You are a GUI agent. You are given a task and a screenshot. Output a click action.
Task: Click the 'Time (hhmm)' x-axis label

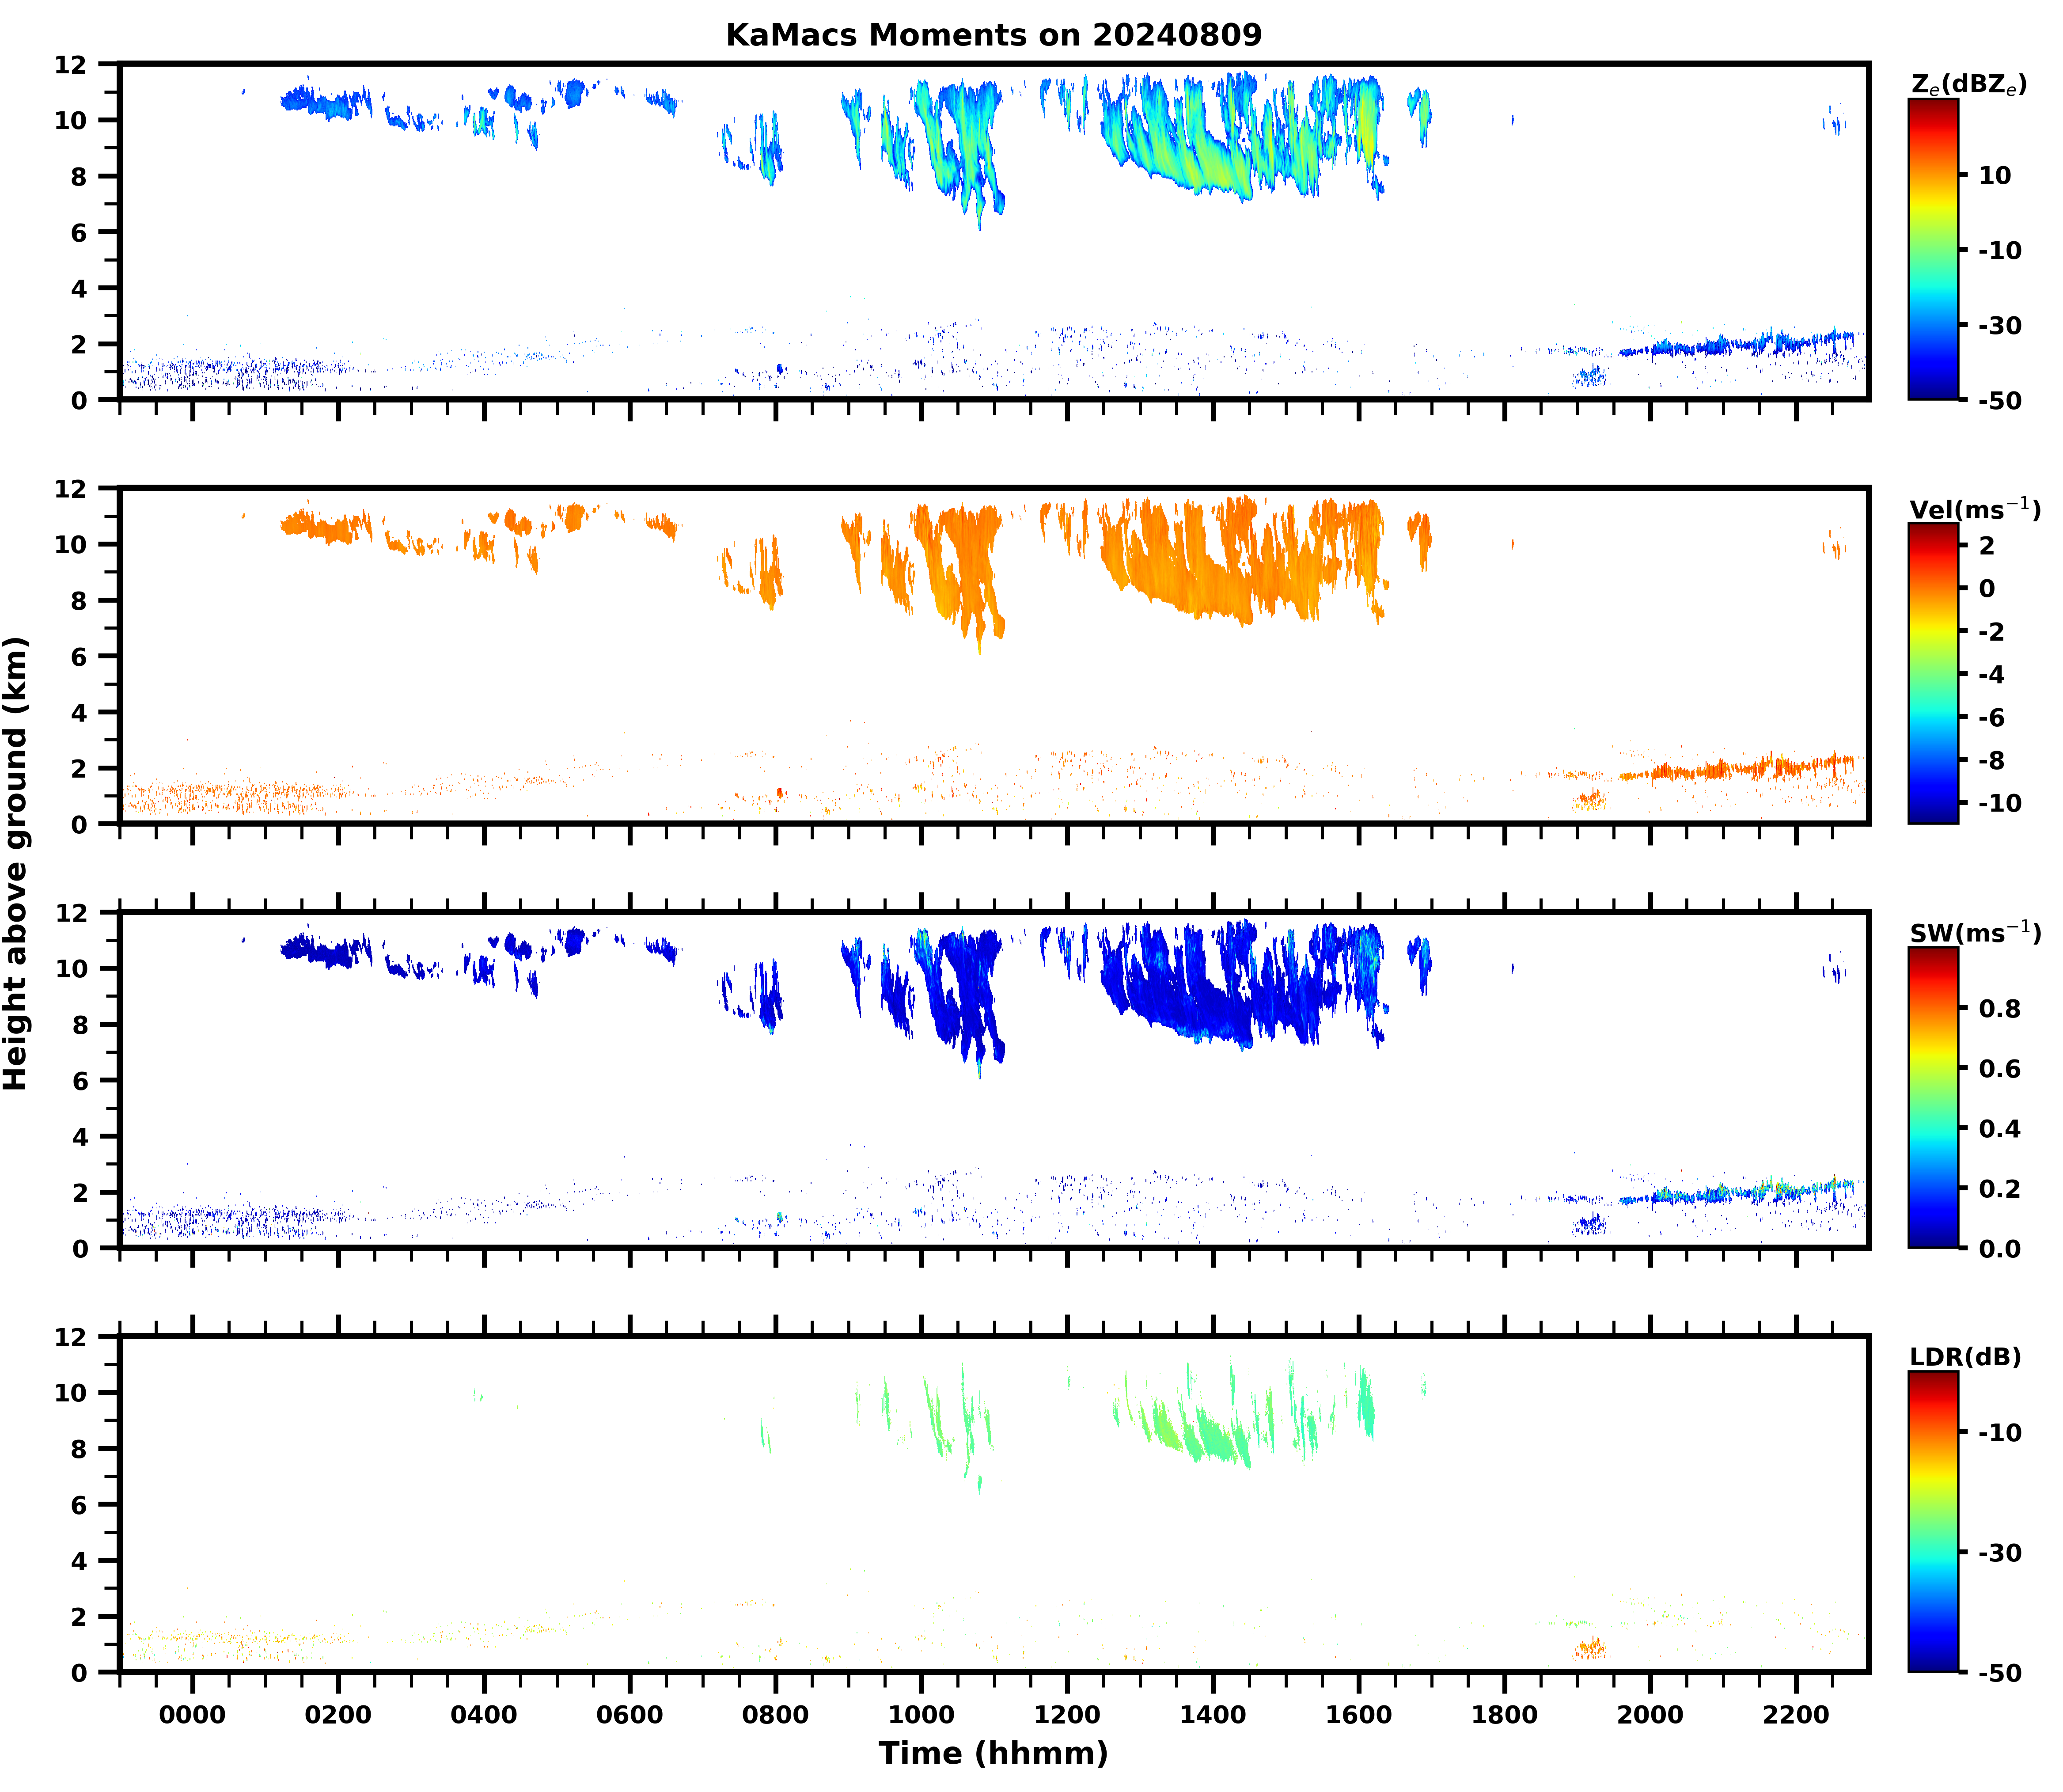(993, 1753)
